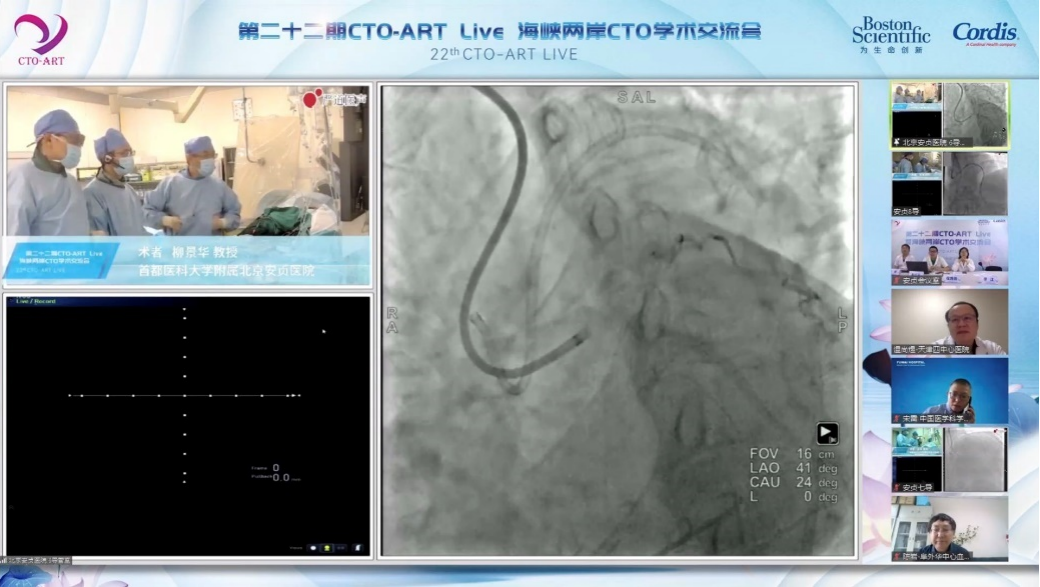1040x587 pixels.
Task: Click the rightmost icon in Live/Record panel toolbar
Action: pos(358,548)
